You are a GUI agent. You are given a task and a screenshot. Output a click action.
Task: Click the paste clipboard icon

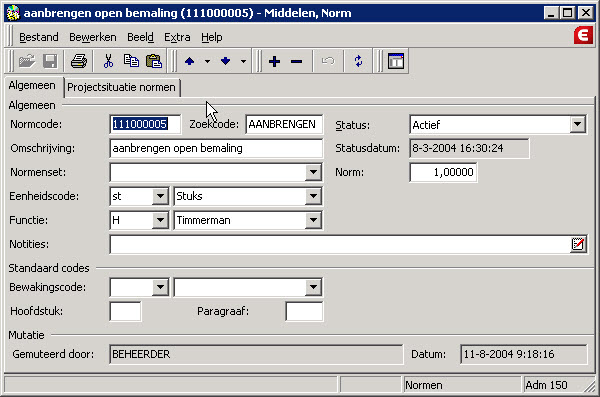point(154,61)
